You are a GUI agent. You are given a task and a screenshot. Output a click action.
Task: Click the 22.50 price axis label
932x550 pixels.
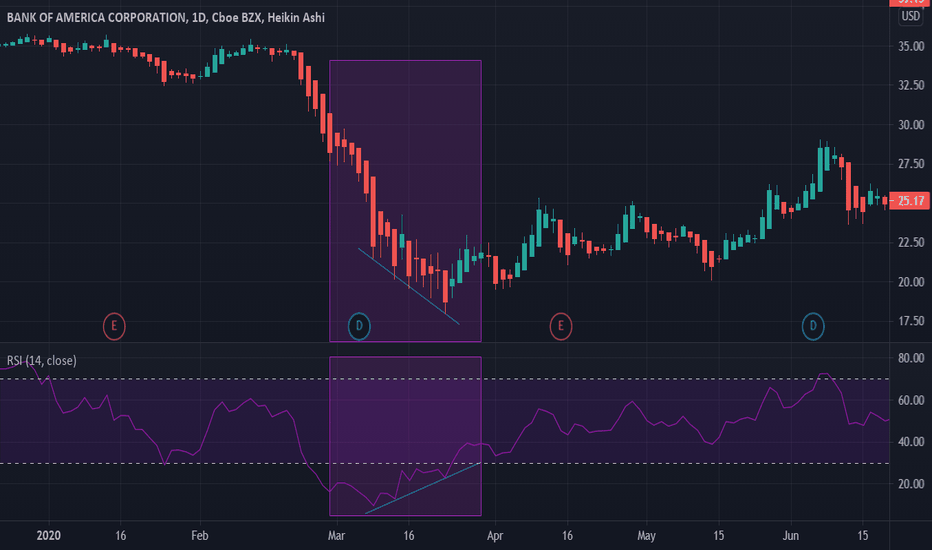911,243
